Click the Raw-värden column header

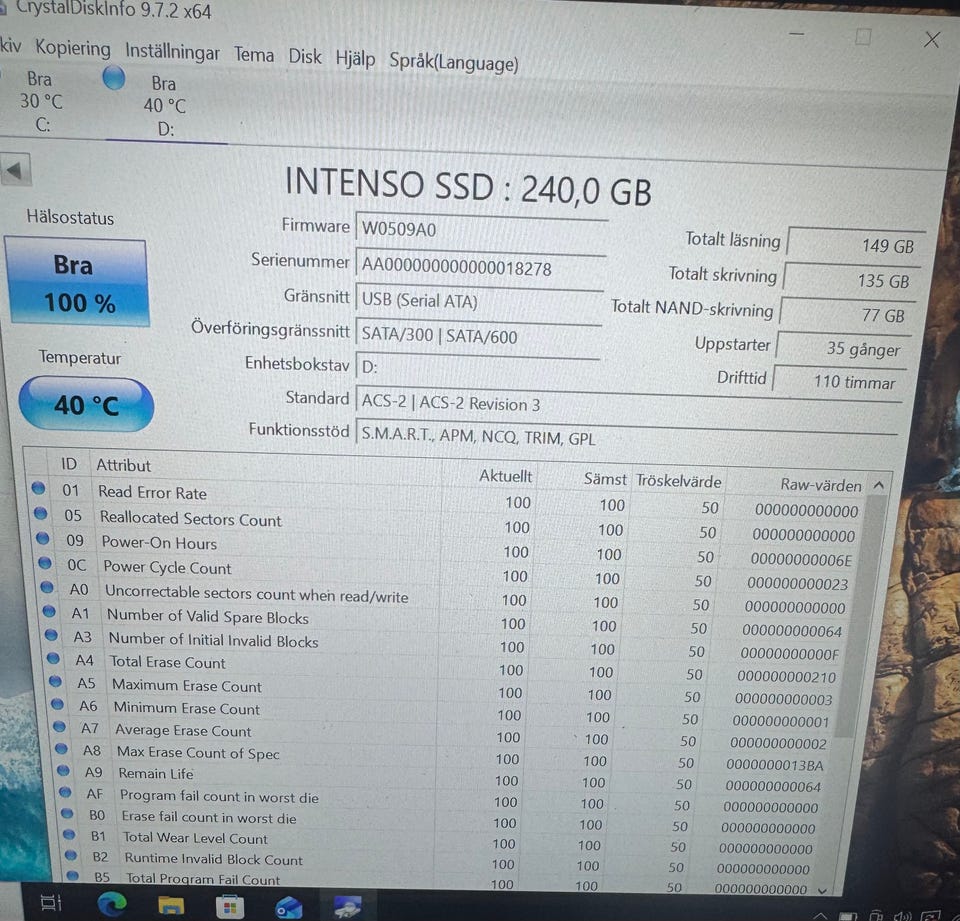tap(820, 485)
